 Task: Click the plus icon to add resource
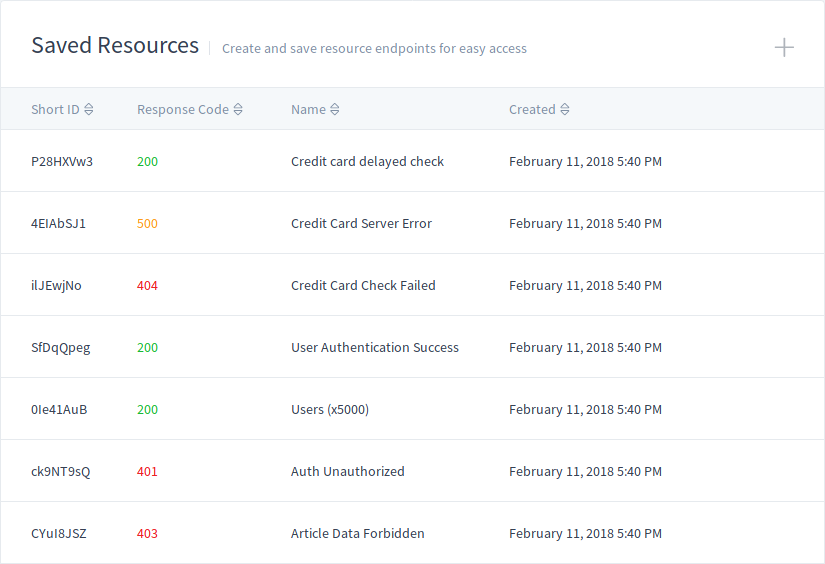click(x=784, y=47)
